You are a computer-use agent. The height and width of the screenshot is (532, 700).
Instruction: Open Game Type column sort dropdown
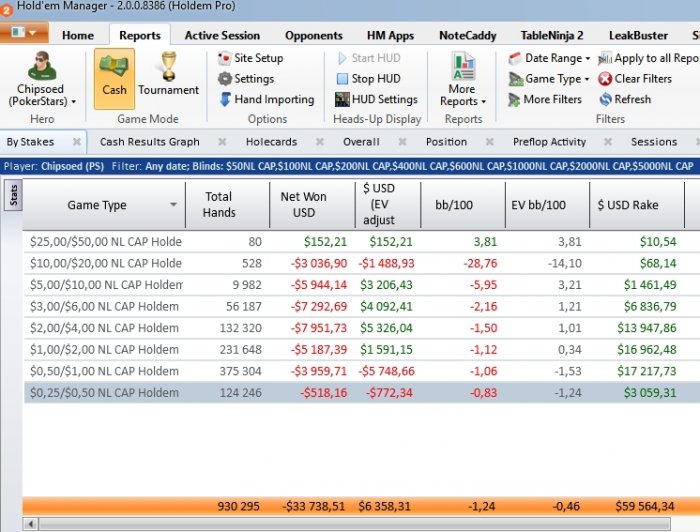click(173, 205)
